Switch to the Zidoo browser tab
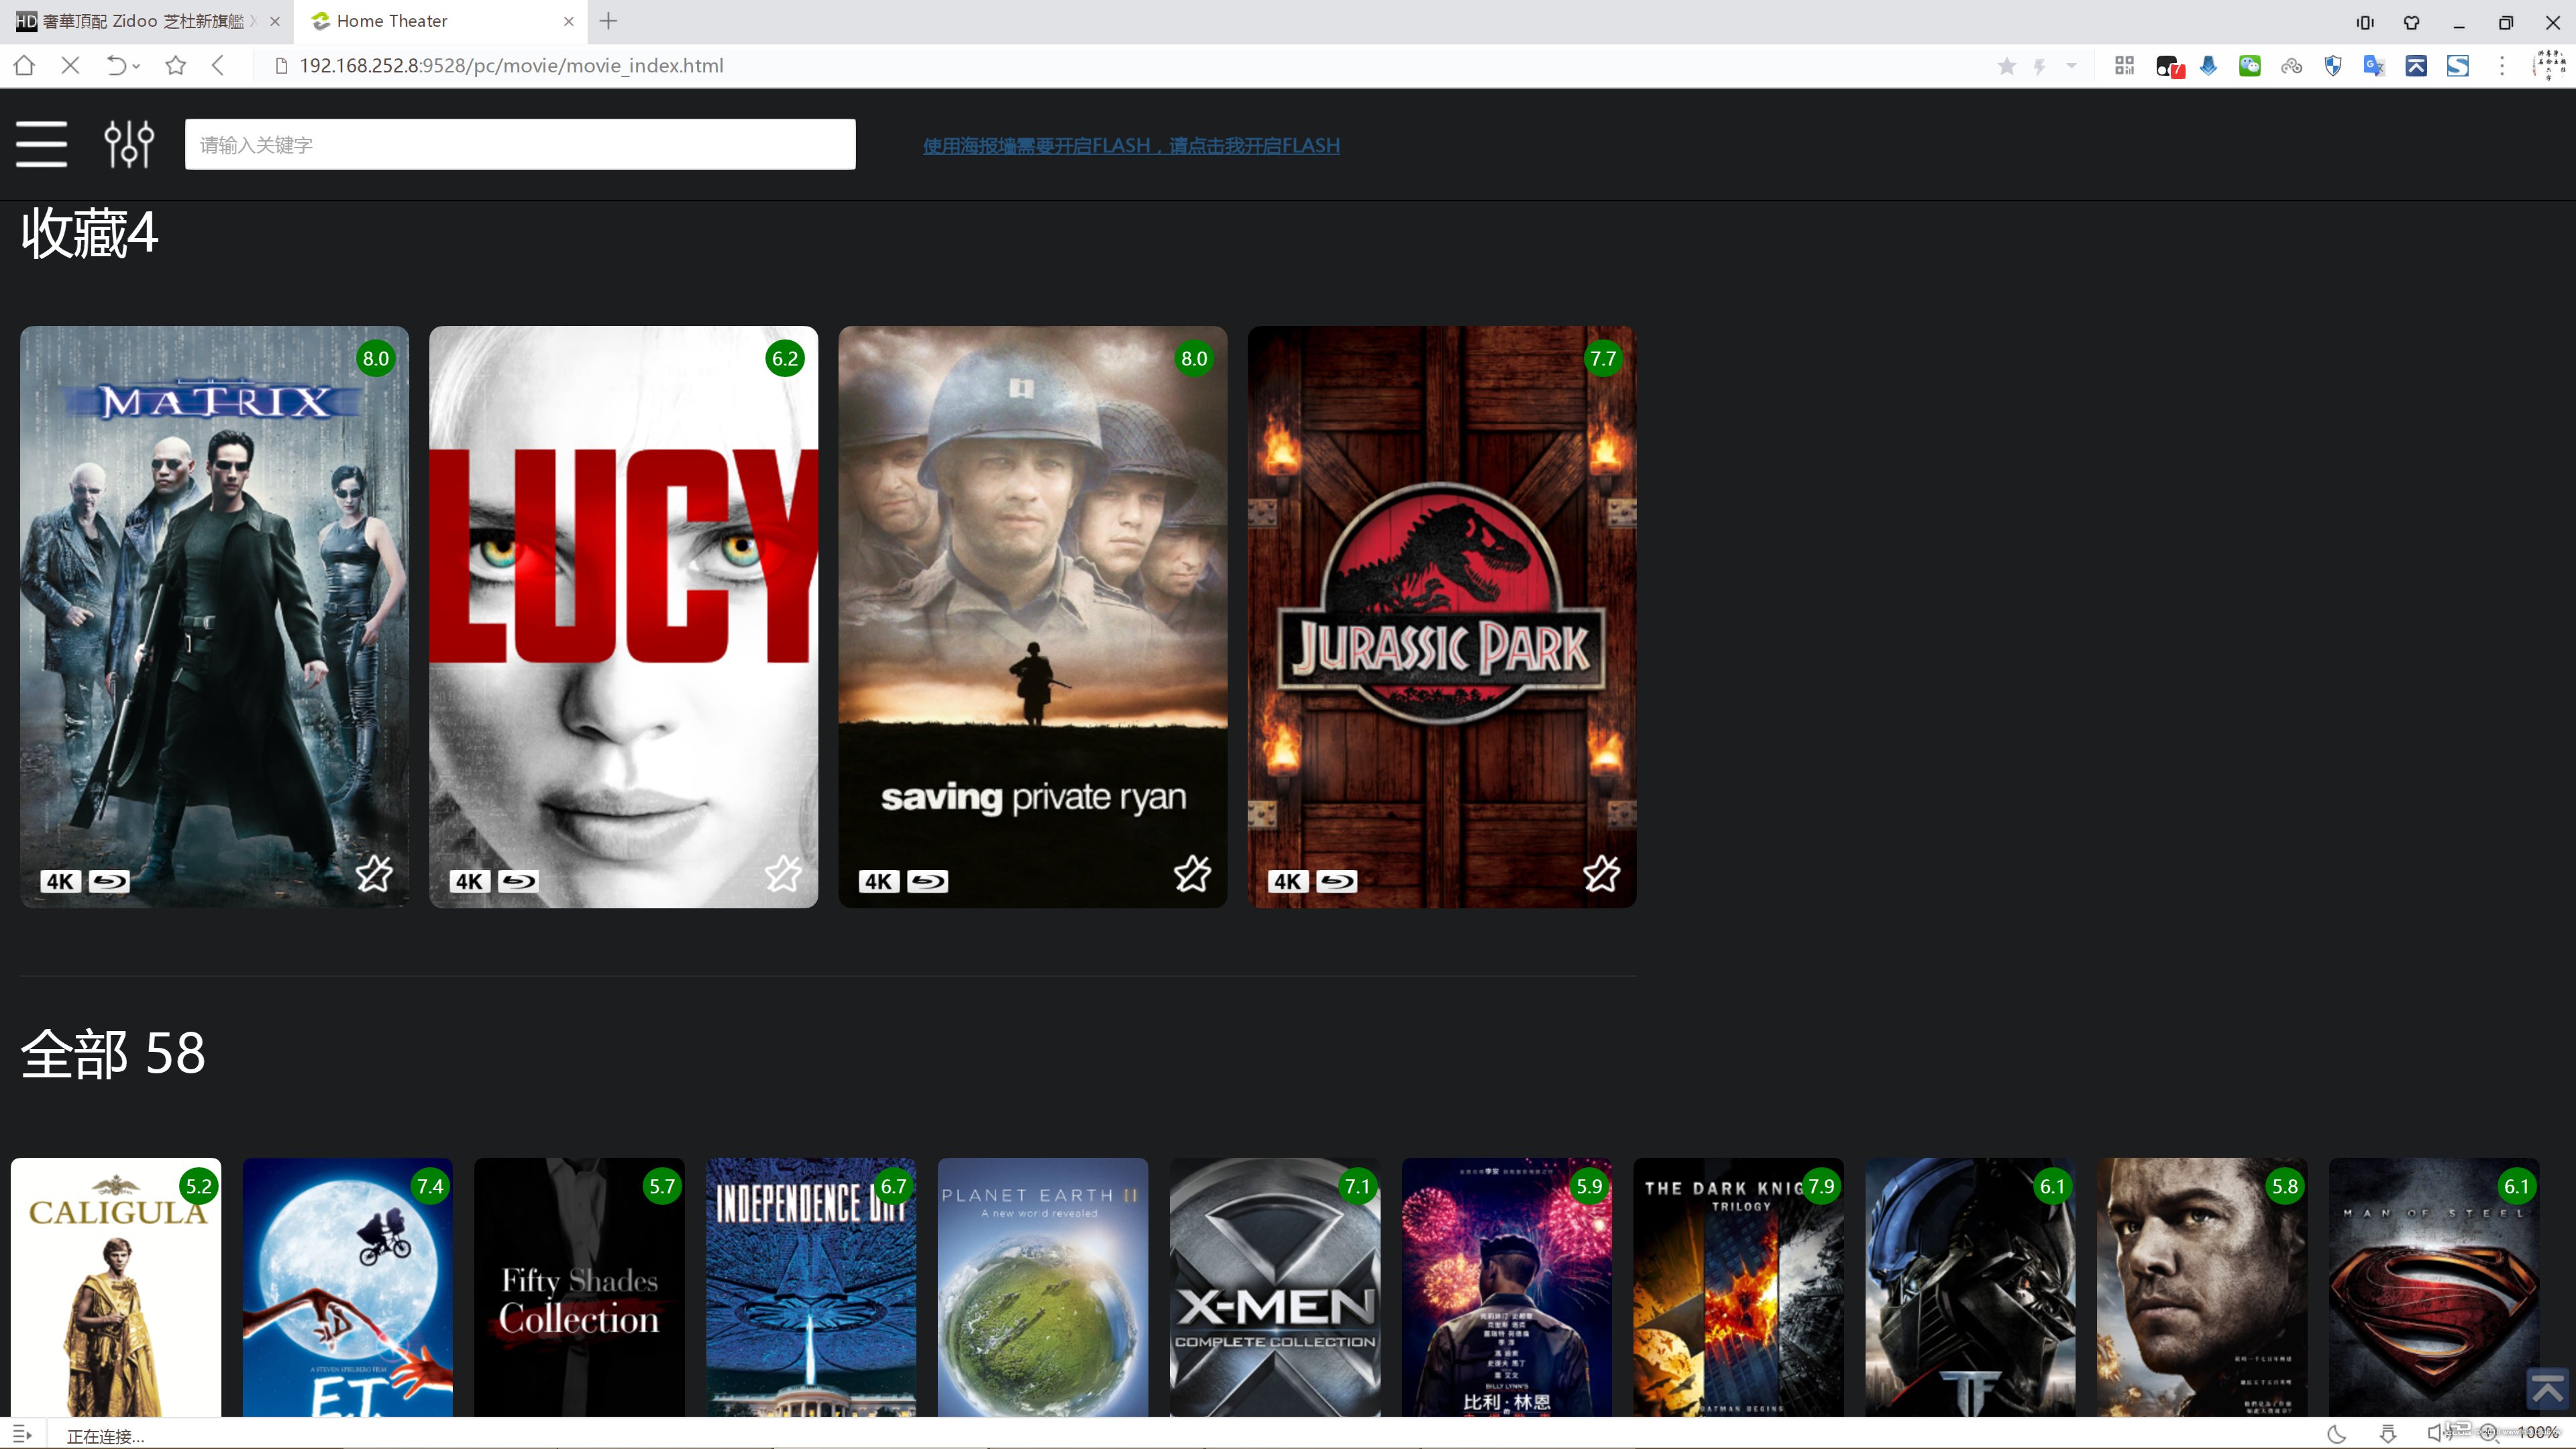This screenshot has height=1449, width=2576. click(145, 21)
